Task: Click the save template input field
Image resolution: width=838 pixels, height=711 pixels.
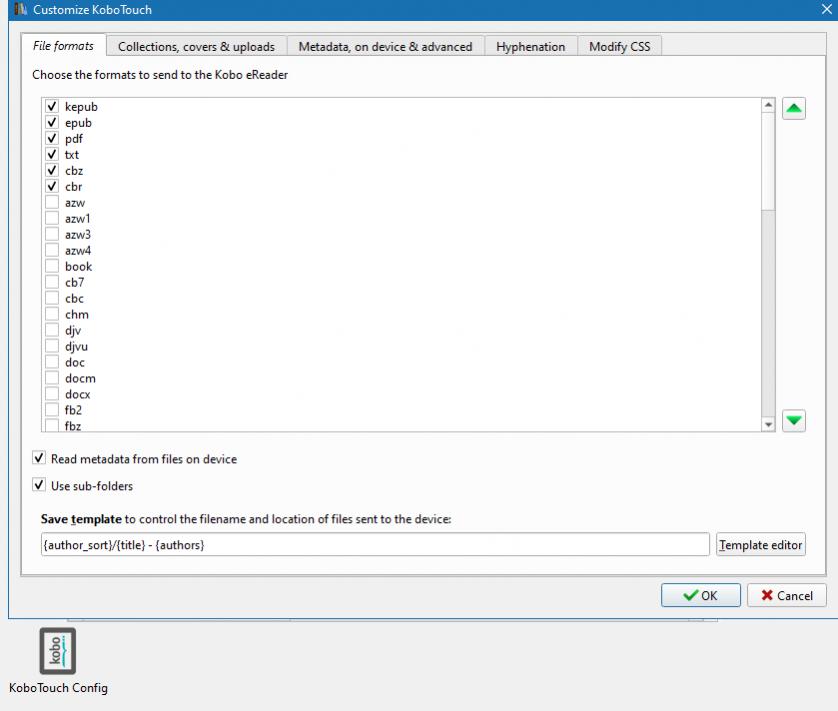Action: point(375,545)
